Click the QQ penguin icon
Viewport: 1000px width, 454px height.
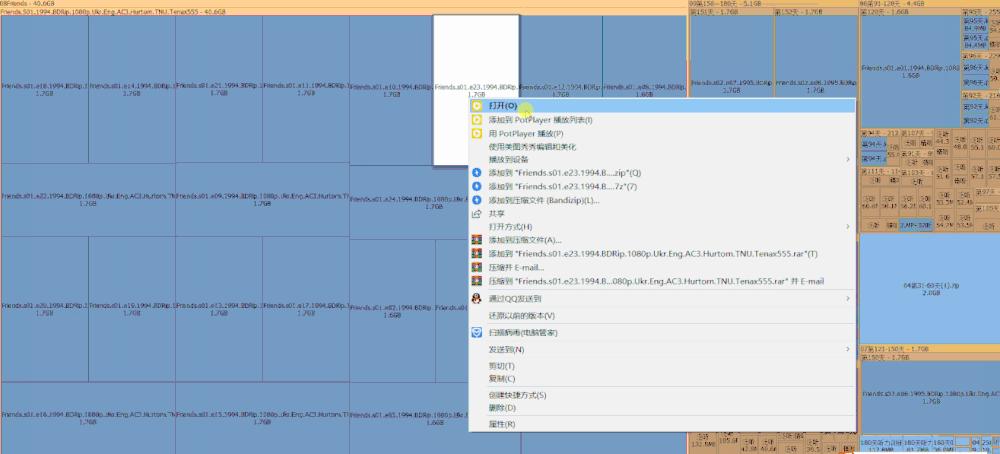476,298
